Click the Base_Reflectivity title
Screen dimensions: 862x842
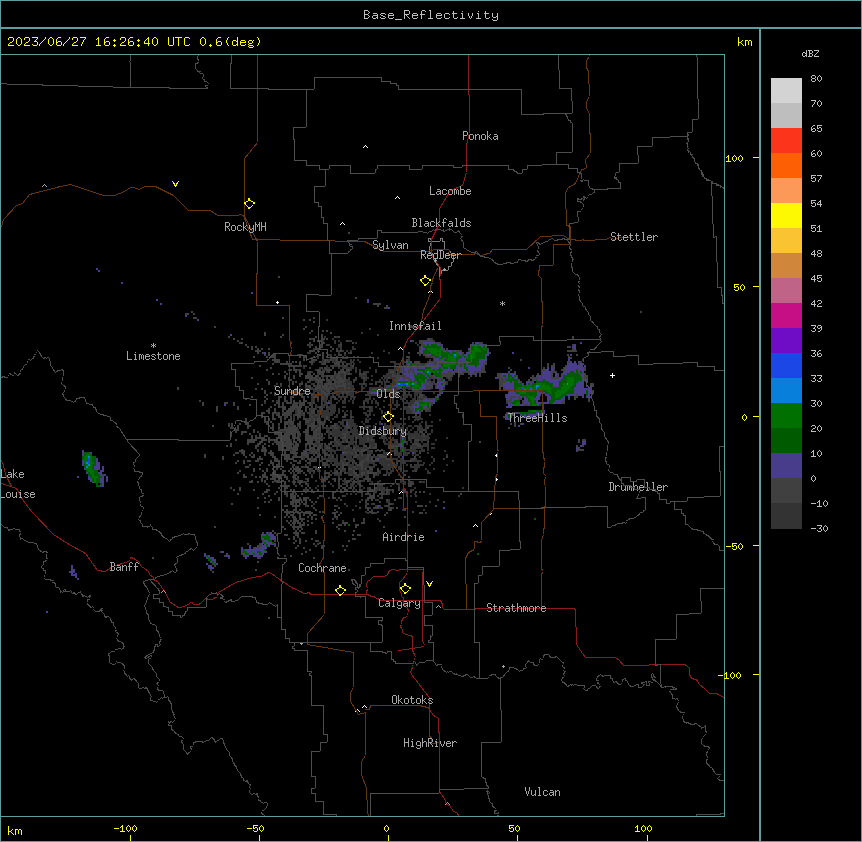click(431, 15)
